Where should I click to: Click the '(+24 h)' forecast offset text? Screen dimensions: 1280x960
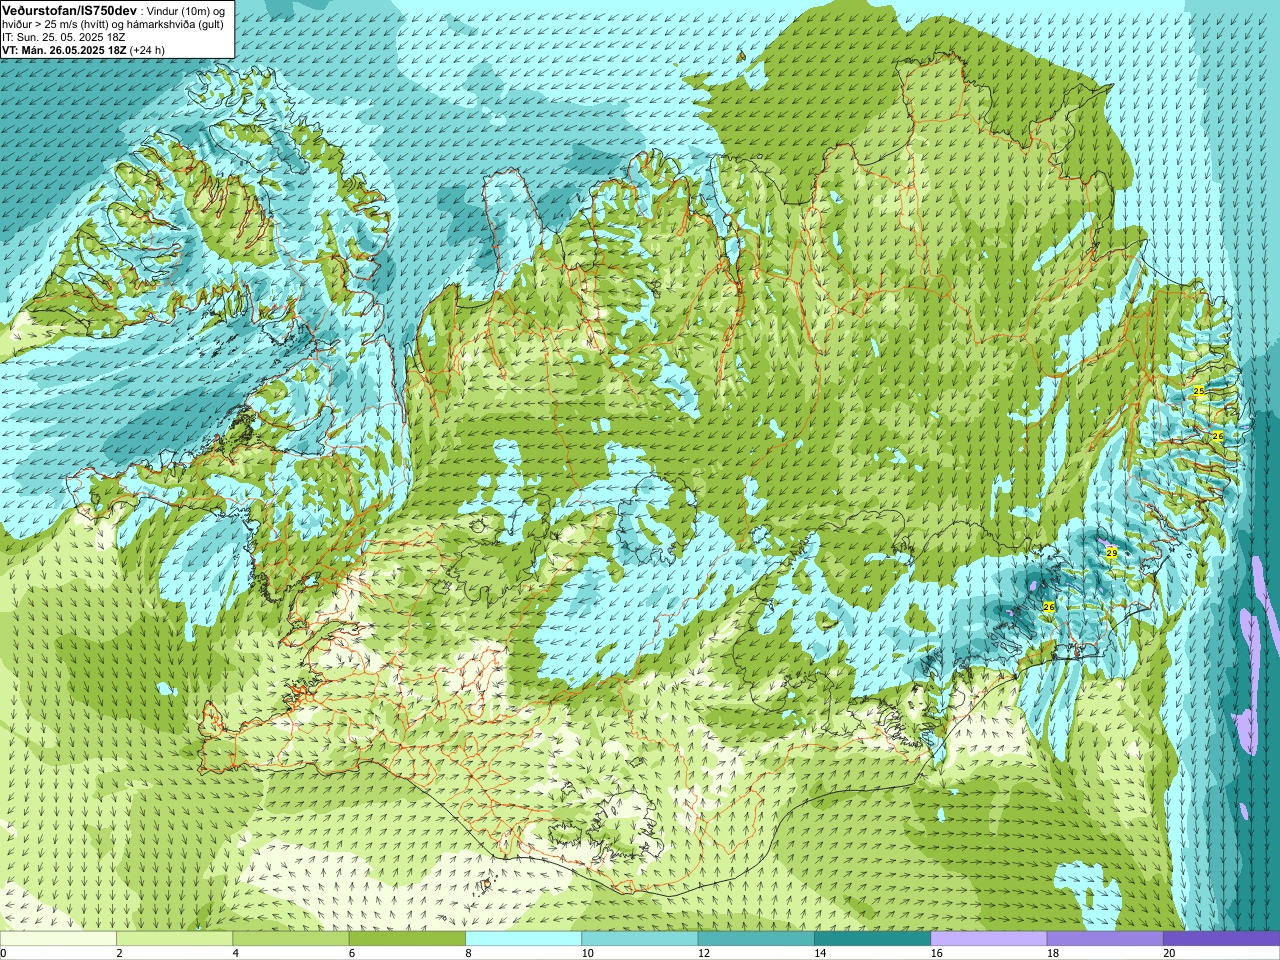[x=147, y=50]
